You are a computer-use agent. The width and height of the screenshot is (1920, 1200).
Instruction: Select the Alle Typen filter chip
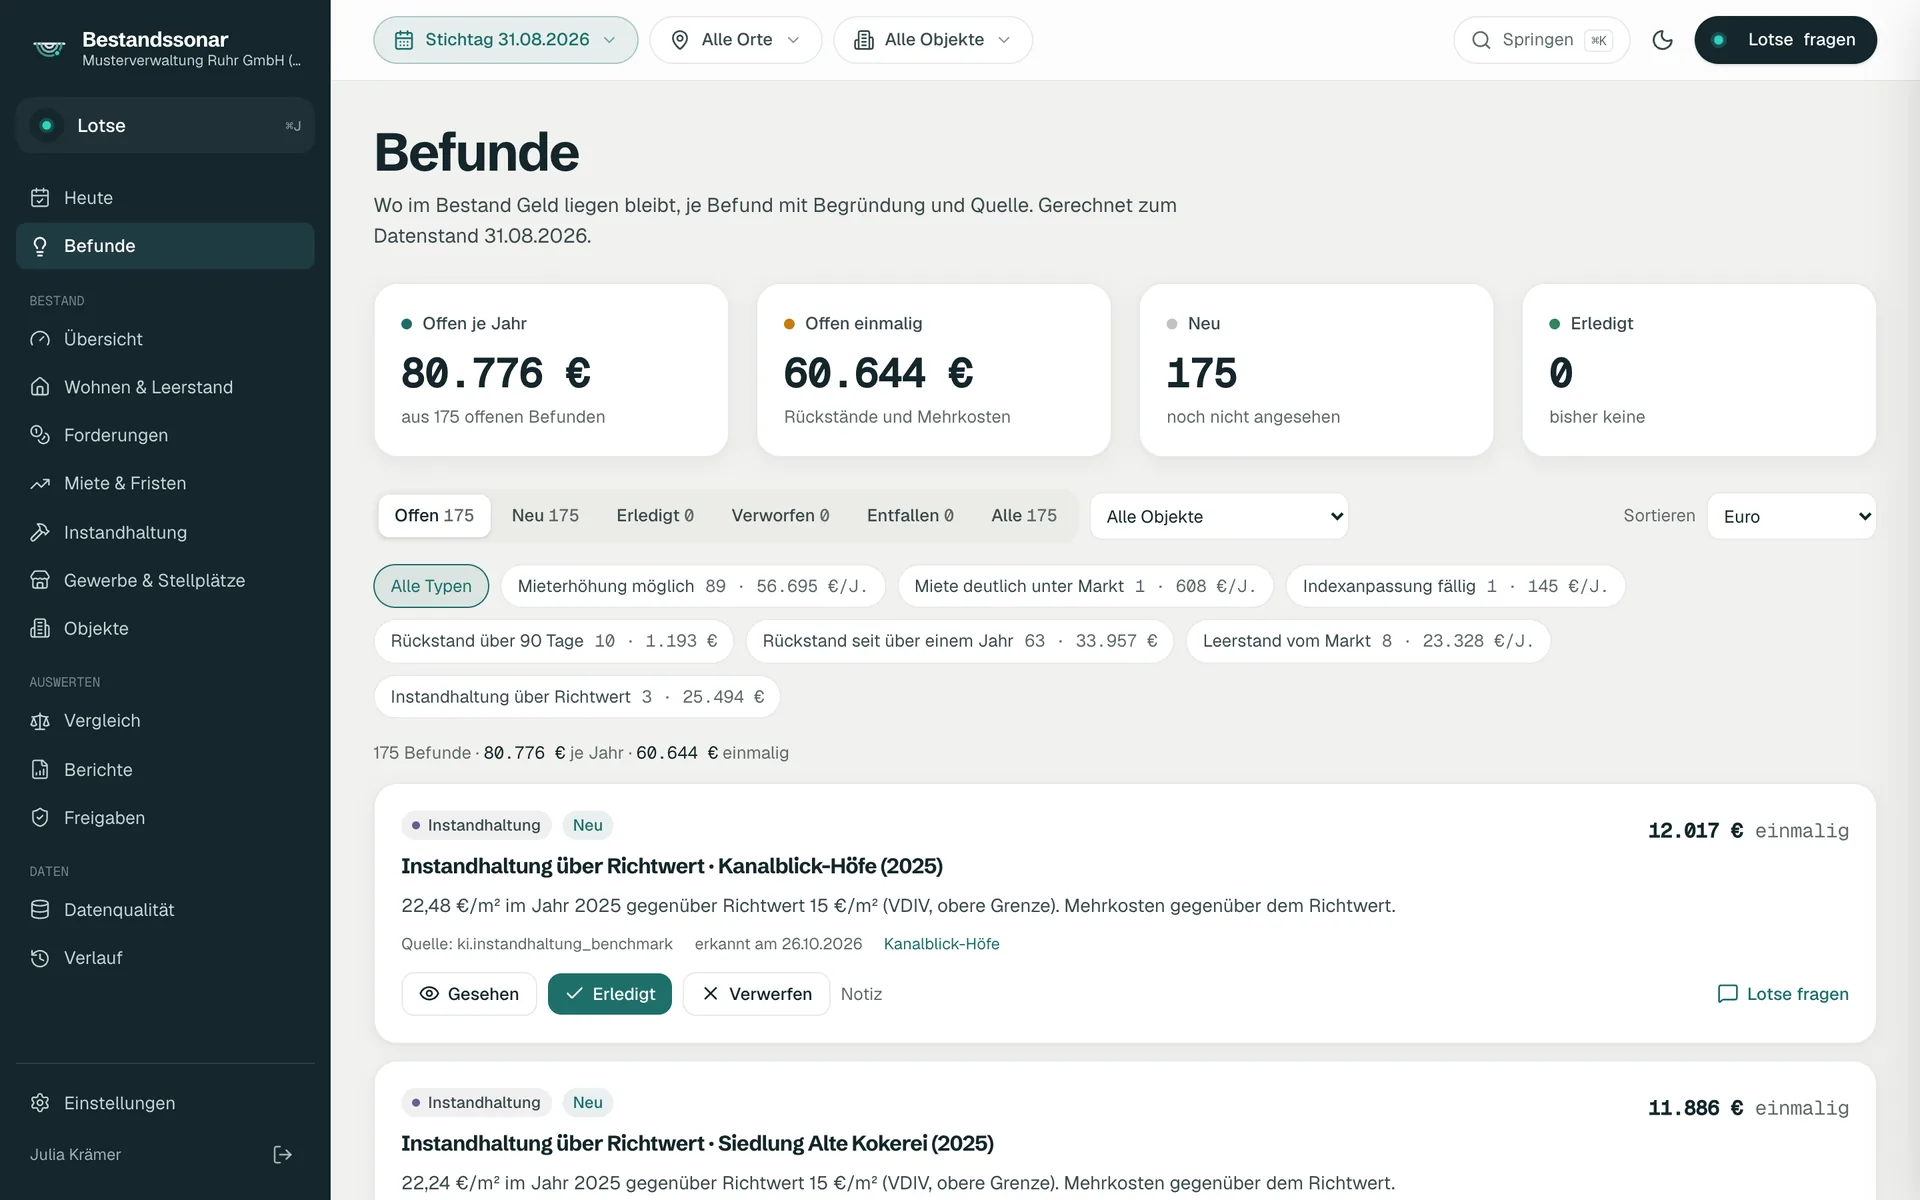click(x=431, y=586)
